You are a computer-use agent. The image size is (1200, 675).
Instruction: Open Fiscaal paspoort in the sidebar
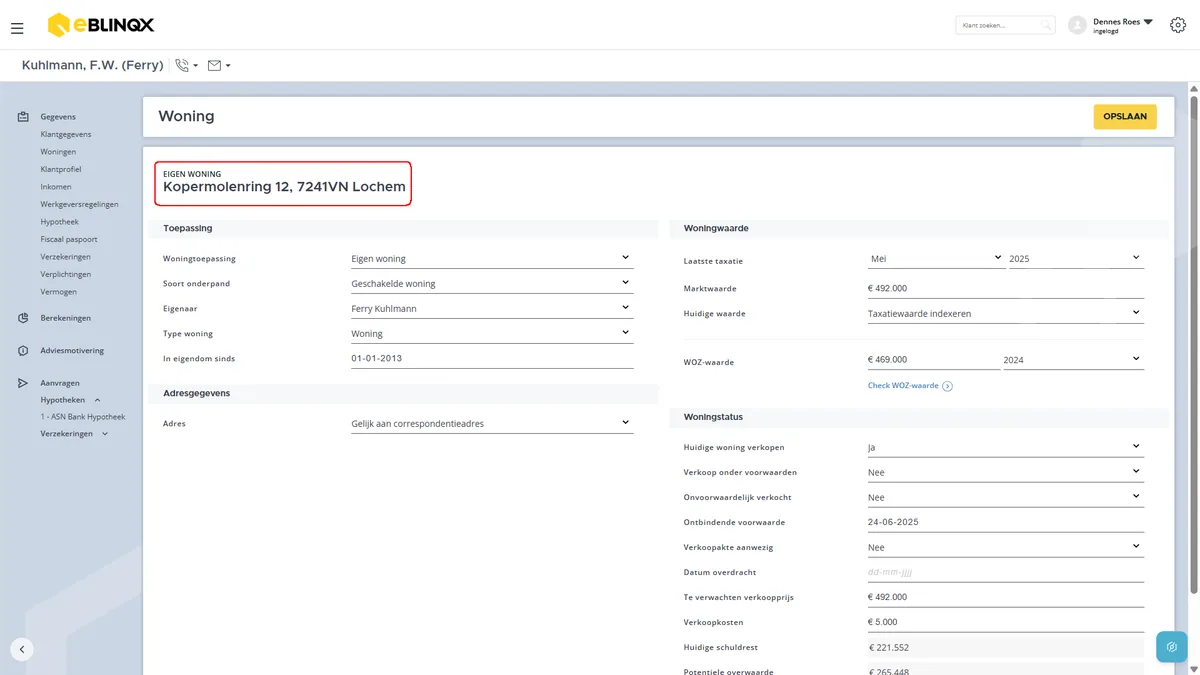coord(69,239)
